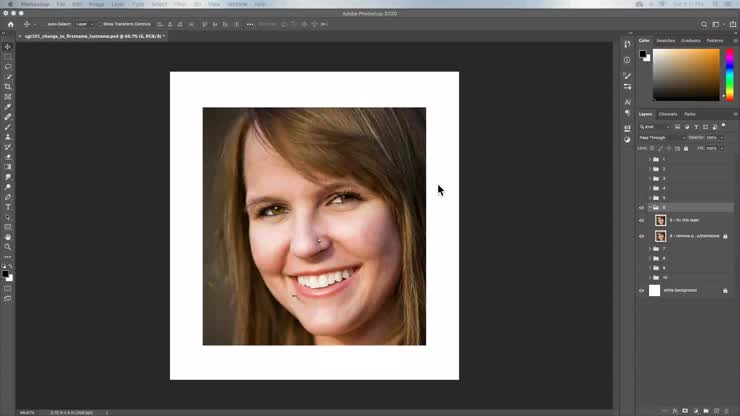740x416 pixels.
Task: Click the Home icon in options bar
Action: pyautogui.click(x=11, y=24)
